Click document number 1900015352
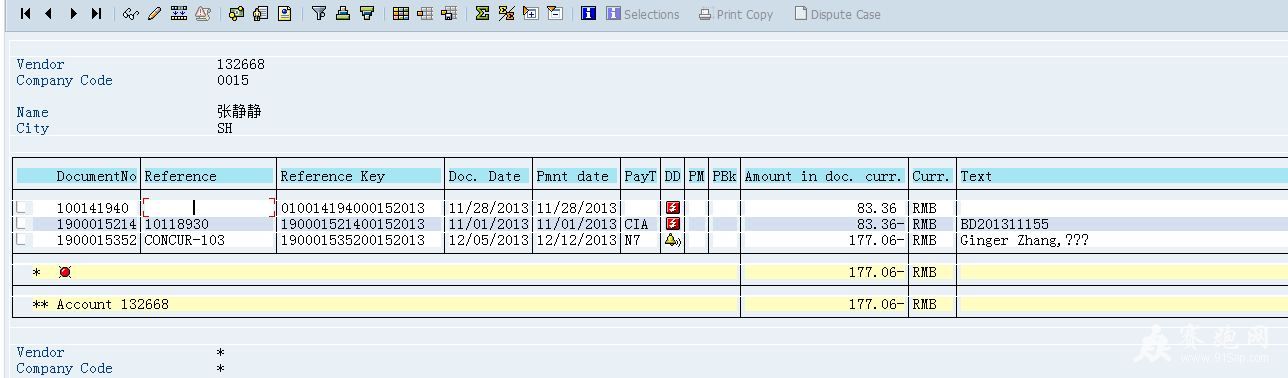The image size is (1288, 378). (96, 240)
